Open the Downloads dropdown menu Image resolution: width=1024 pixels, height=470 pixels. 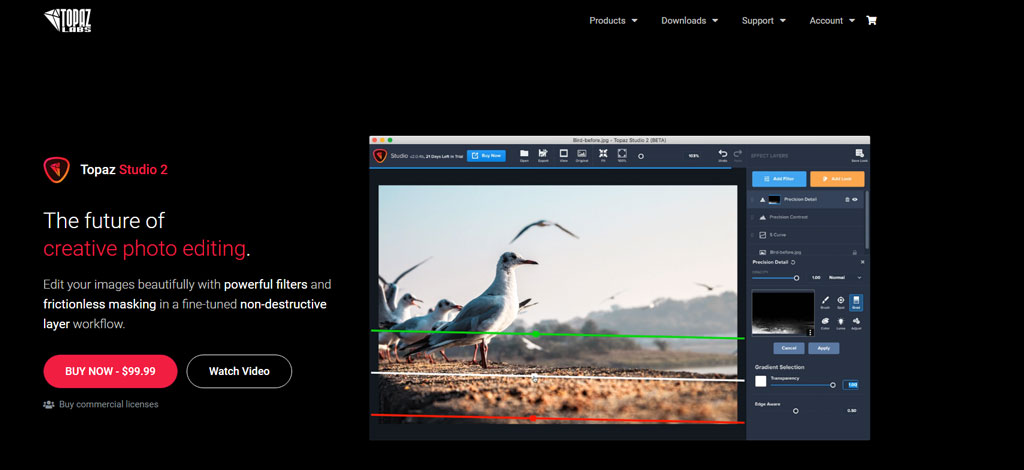690,20
